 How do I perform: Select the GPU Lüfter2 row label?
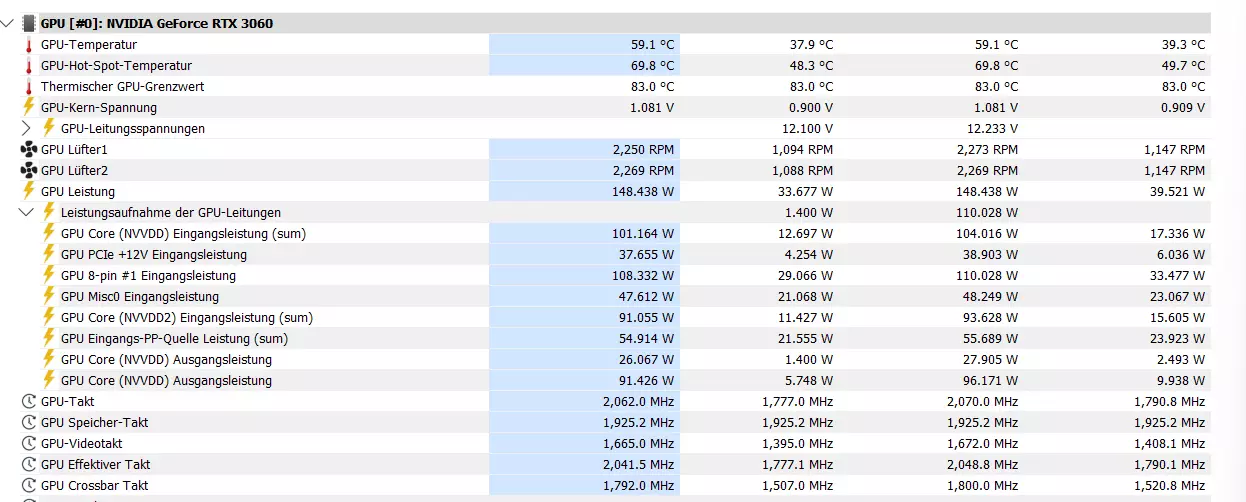coord(74,170)
